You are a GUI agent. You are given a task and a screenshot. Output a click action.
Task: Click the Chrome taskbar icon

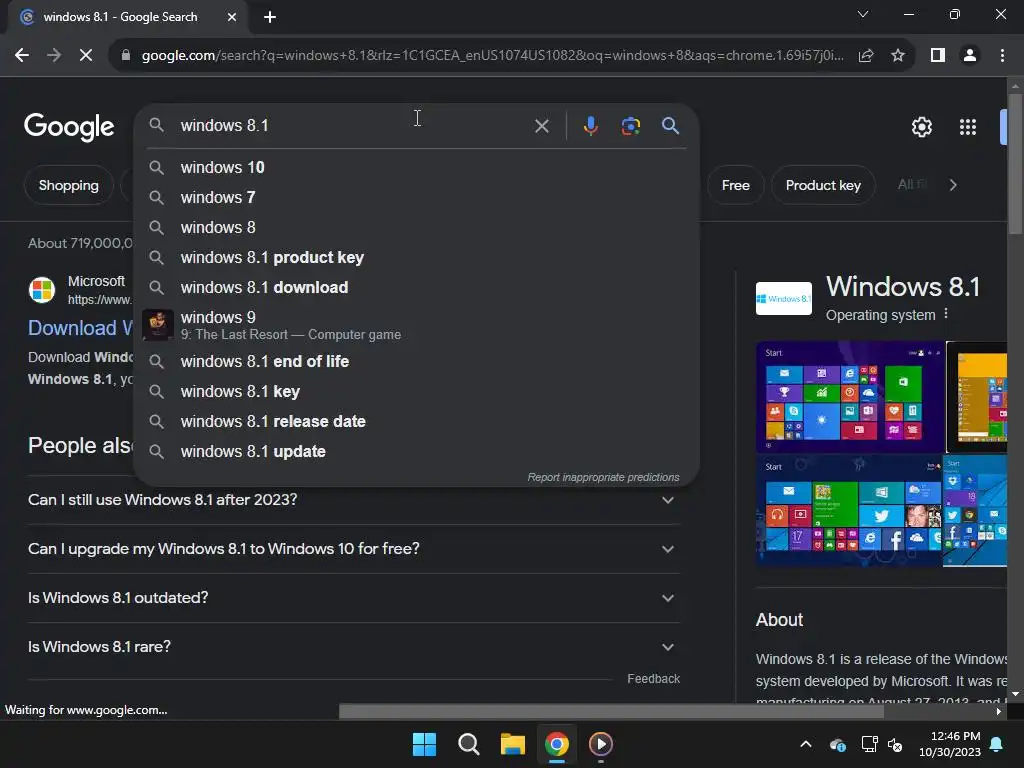coord(556,744)
